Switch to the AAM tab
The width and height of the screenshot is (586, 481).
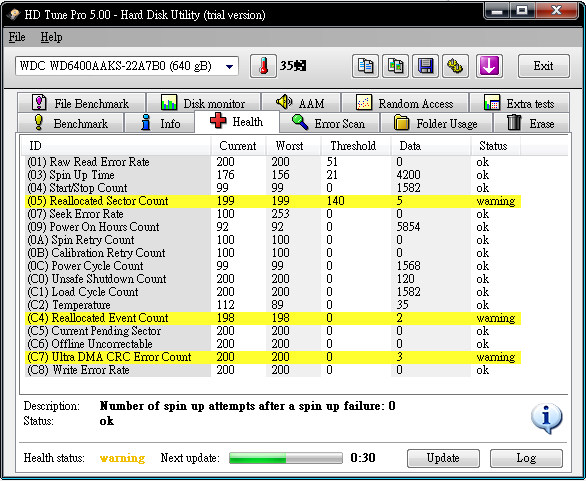pyautogui.click(x=301, y=103)
